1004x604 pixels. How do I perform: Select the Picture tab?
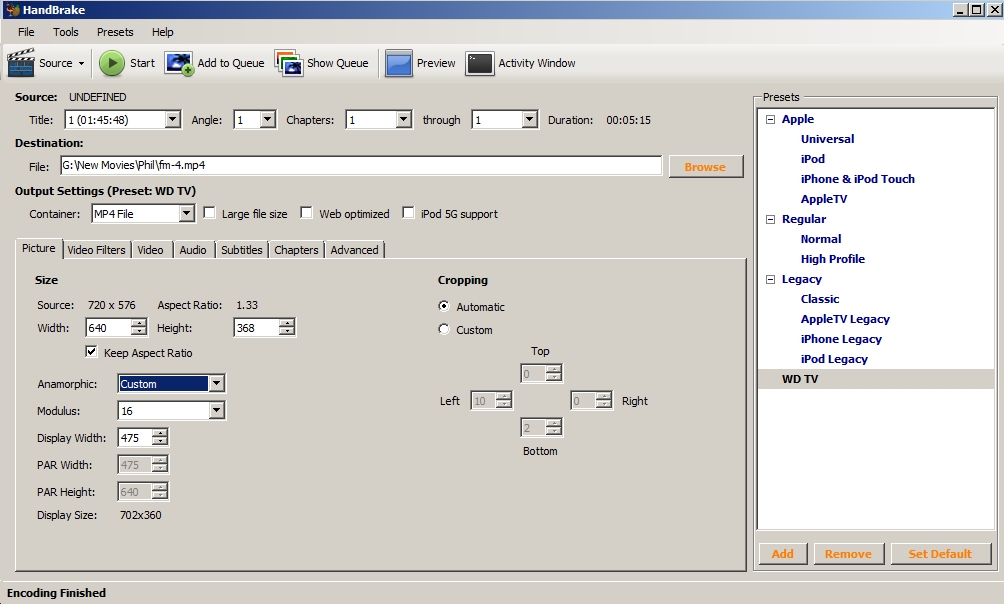pyautogui.click(x=39, y=249)
